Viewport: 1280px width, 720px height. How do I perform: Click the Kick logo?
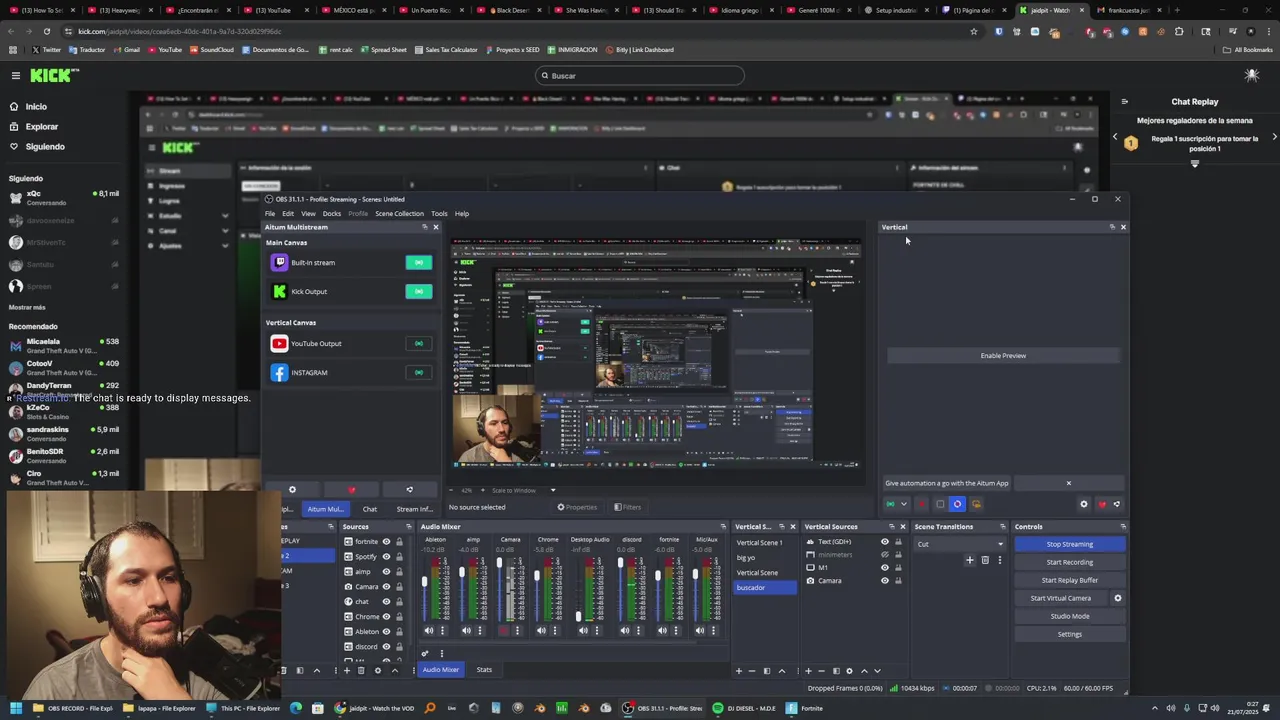[x=51, y=75]
